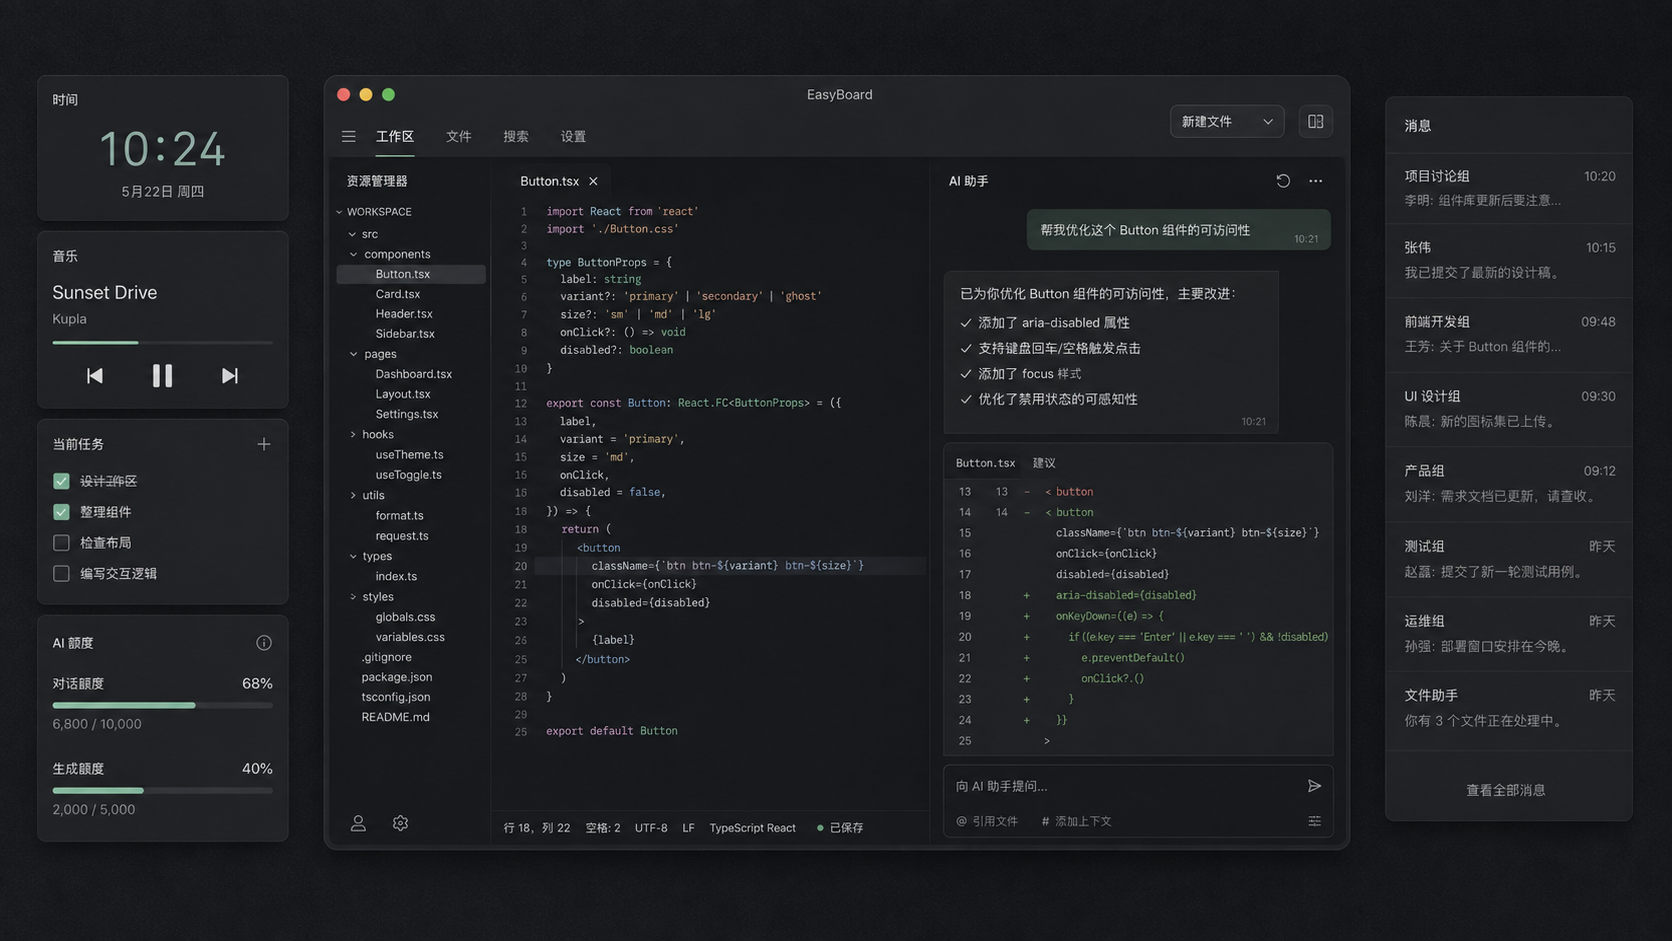Switch to the 设置 tab

click(573, 137)
